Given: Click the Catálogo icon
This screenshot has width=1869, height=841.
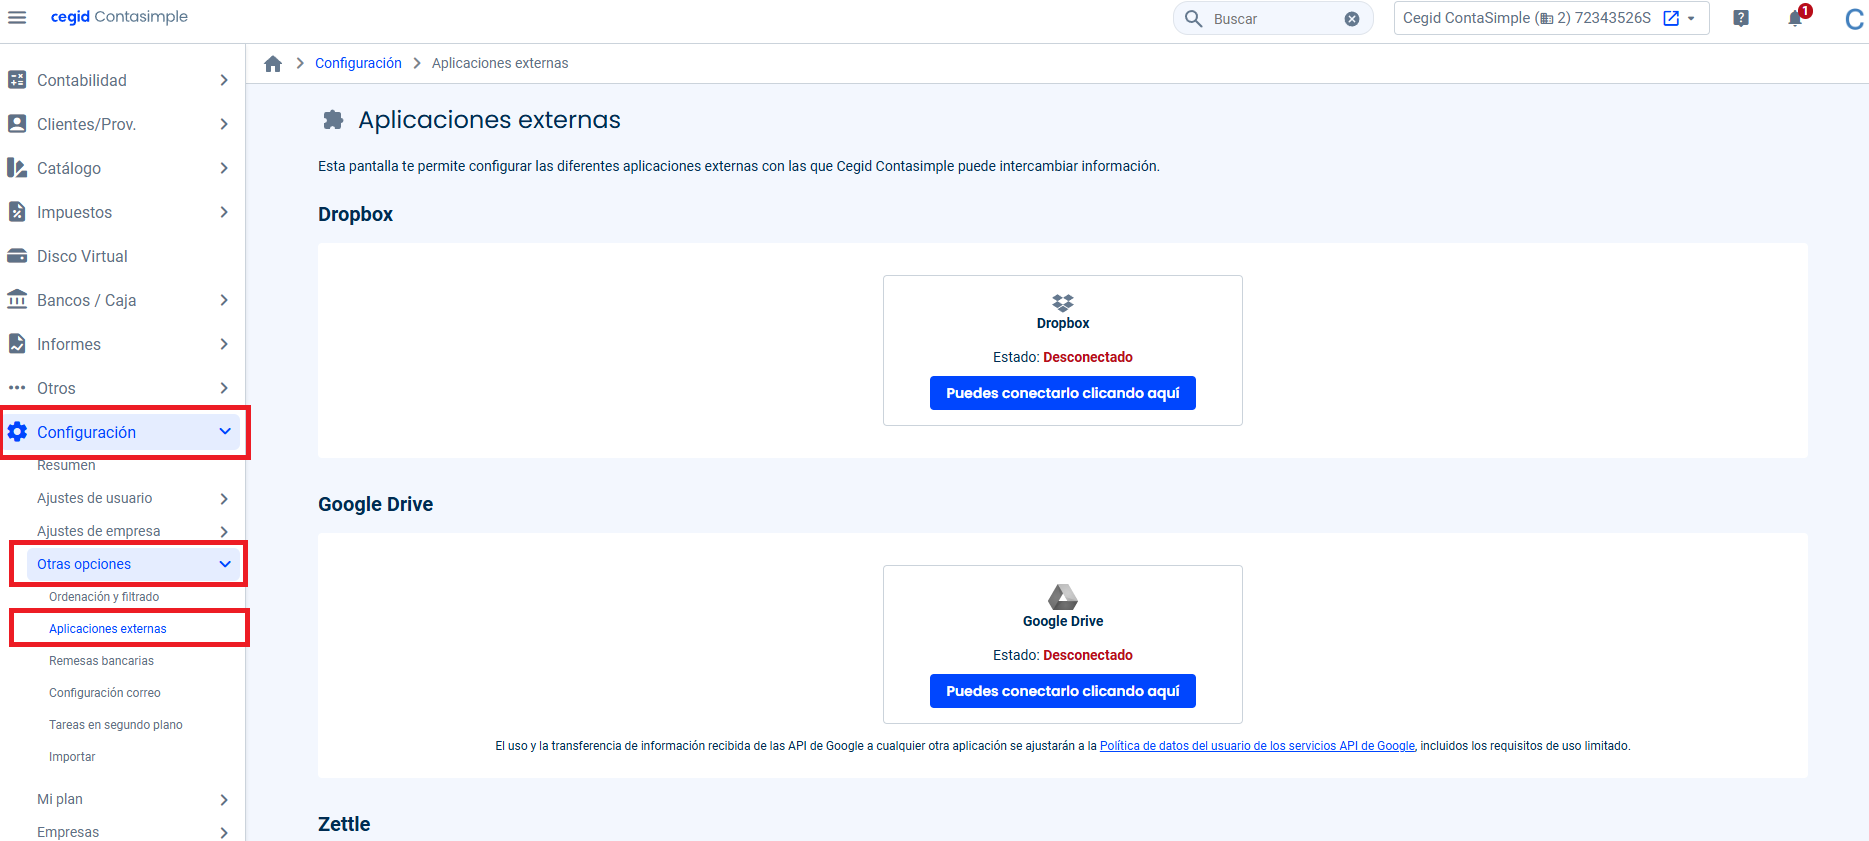Looking at the screenshot, I should click(17, 168).
